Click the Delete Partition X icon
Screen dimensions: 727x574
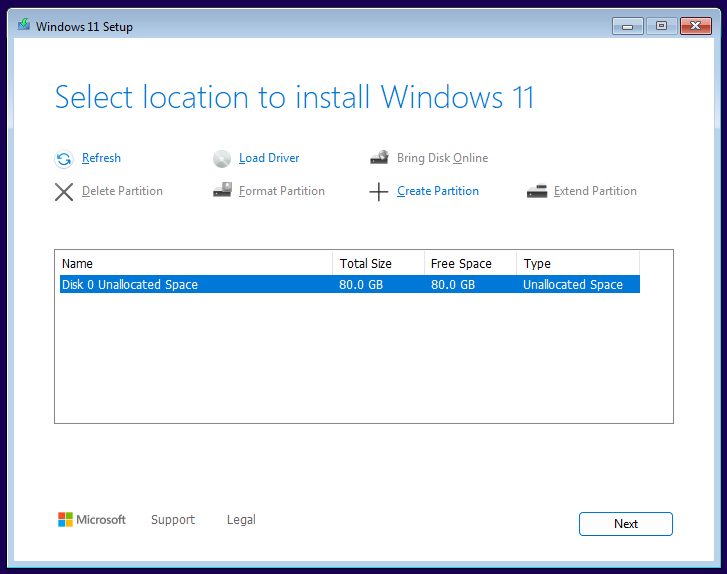click(64, 192)
